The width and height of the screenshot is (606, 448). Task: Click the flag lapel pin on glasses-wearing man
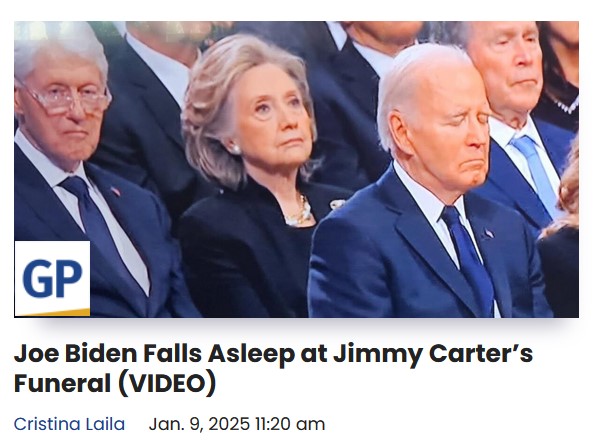116,191
